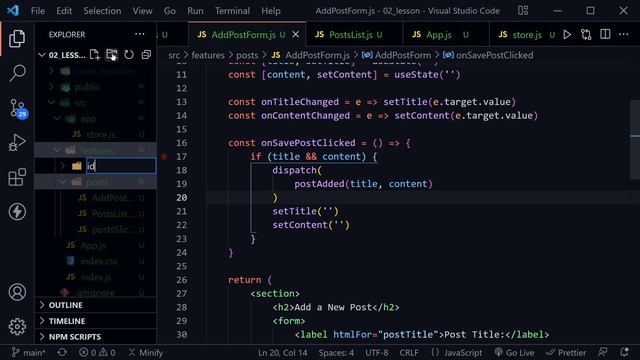Viewport: 640px width, 360px height.
Task: Click Ln 20, Col 14 cursor position
Action: click(x=282, y=352)
